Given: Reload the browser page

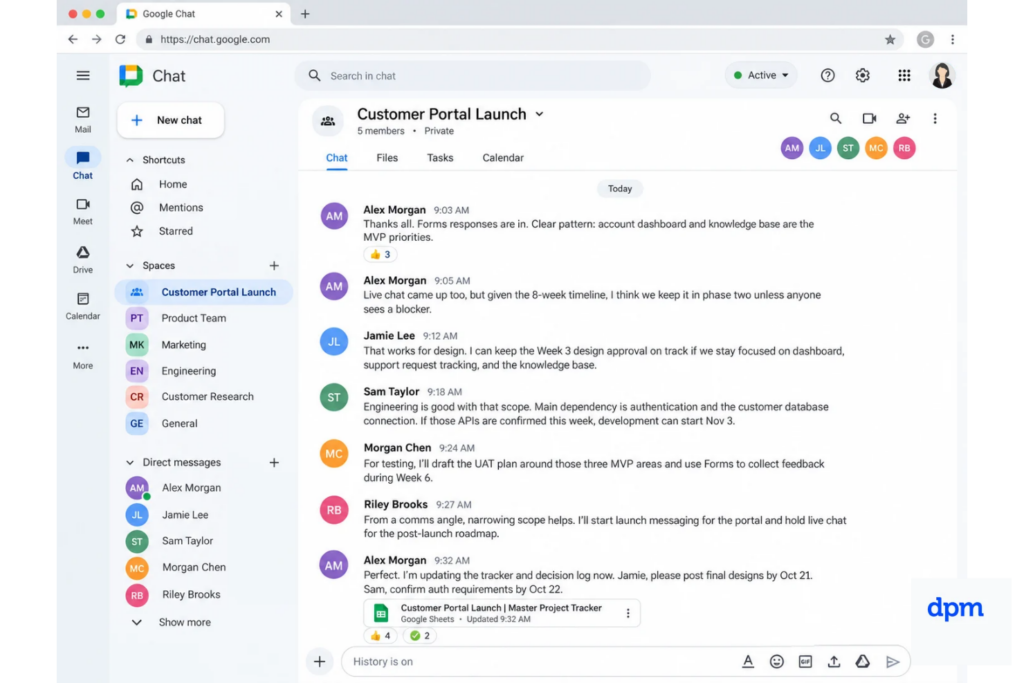Looking at the screenshot, I should [120, 39].
